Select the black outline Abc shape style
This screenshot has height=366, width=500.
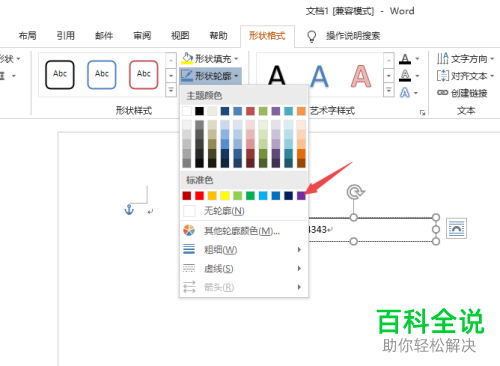(x=60, y=75)
